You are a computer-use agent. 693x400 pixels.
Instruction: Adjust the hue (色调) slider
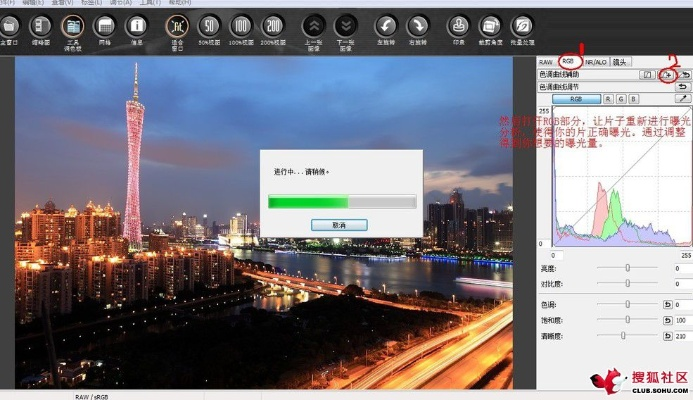tap(627, 304)
